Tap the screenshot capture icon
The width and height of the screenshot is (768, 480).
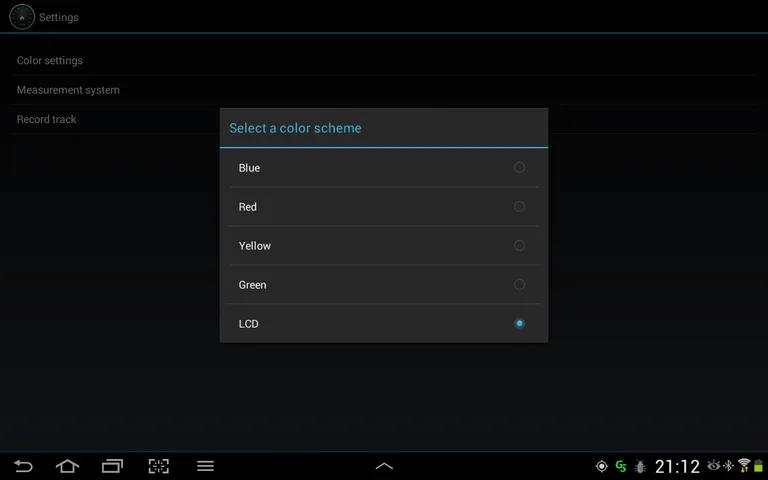[159, 466]
